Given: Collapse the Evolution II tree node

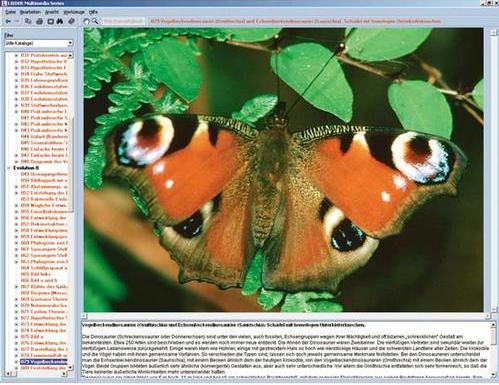Looking at the screenshot, I should click(9, 168).
